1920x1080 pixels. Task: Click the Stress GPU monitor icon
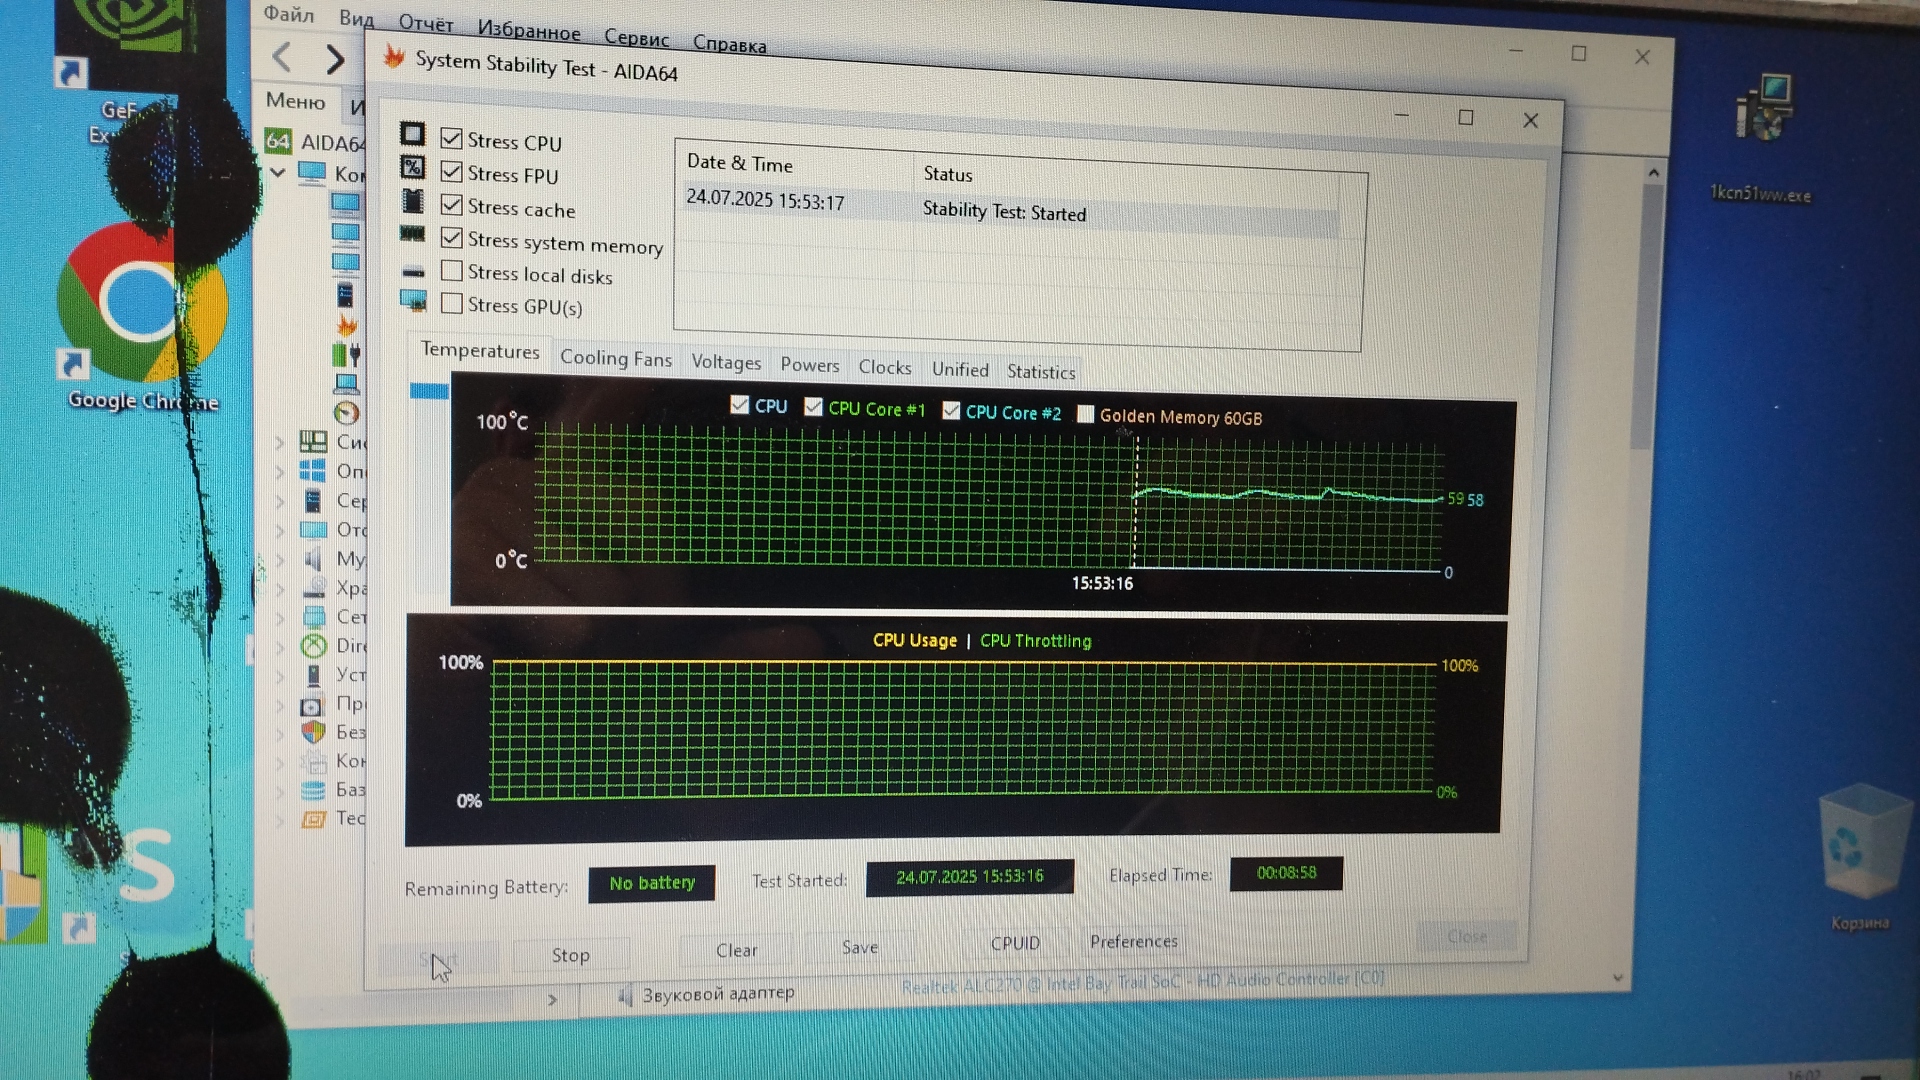(412, 299)
